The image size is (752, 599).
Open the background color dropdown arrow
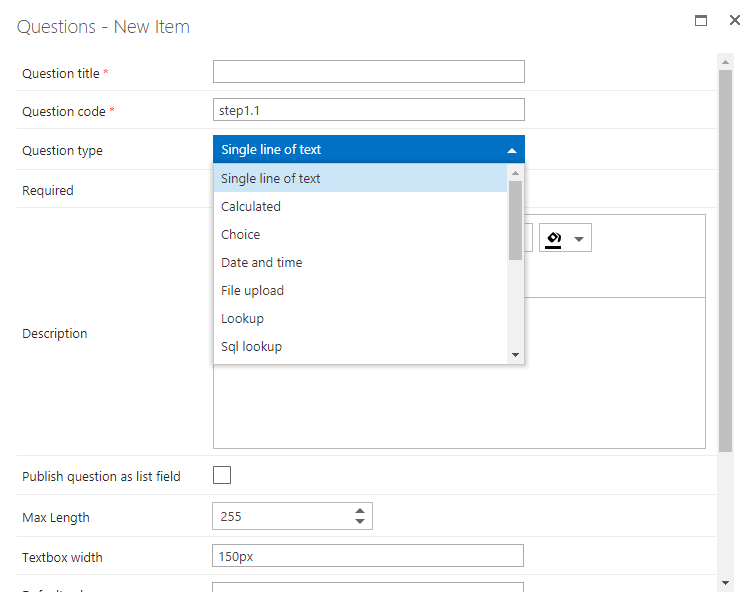click(x=579, y=239)
